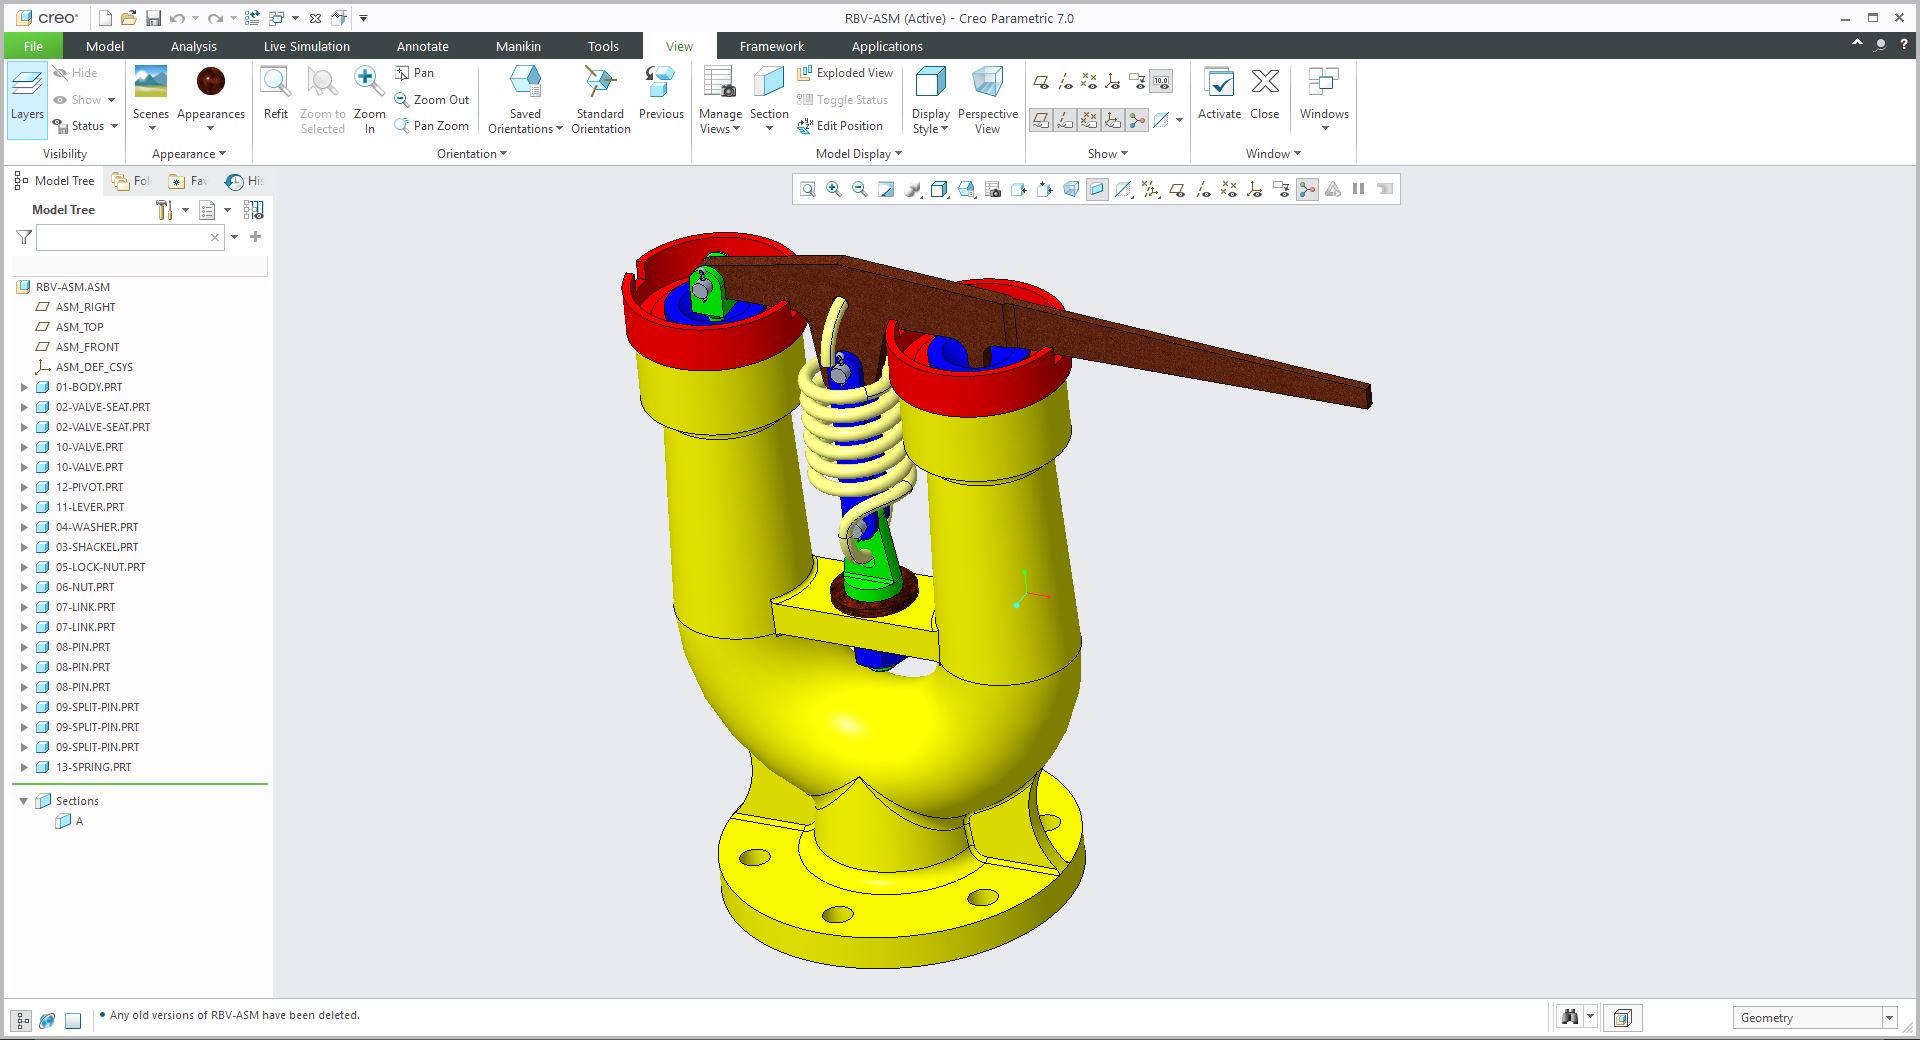Undo the last action
The height and width of the screenshot is (1040, 1920).
[177, 18]
